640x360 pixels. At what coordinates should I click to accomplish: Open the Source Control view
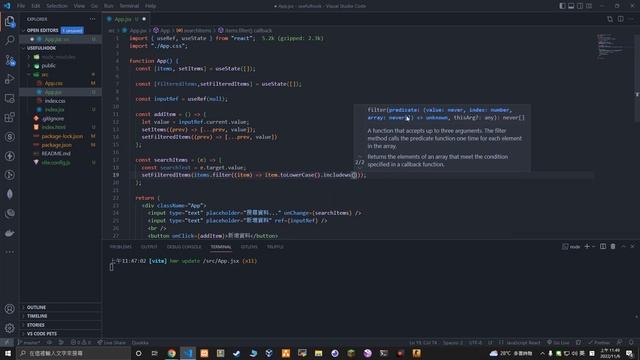tap(9, 60)
